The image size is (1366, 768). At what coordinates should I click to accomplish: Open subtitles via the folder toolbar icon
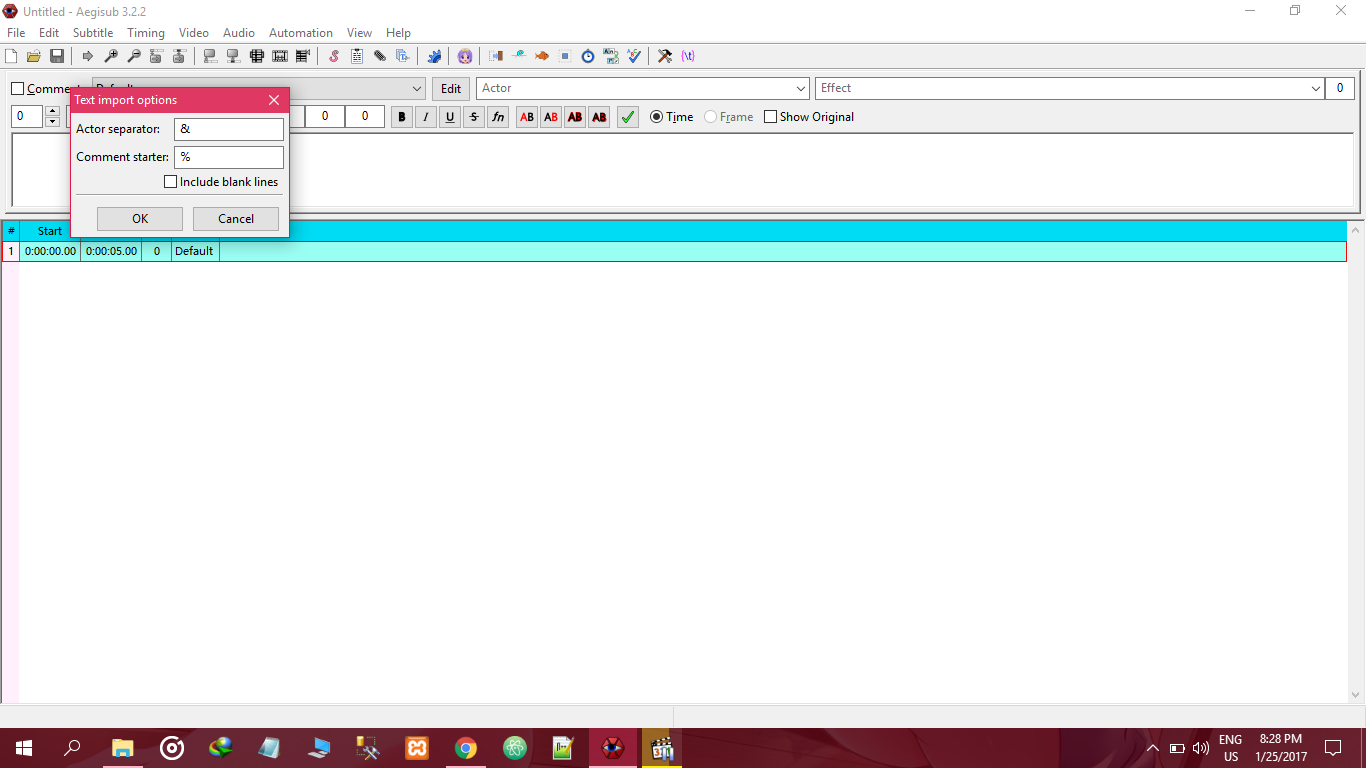point(34,56)
